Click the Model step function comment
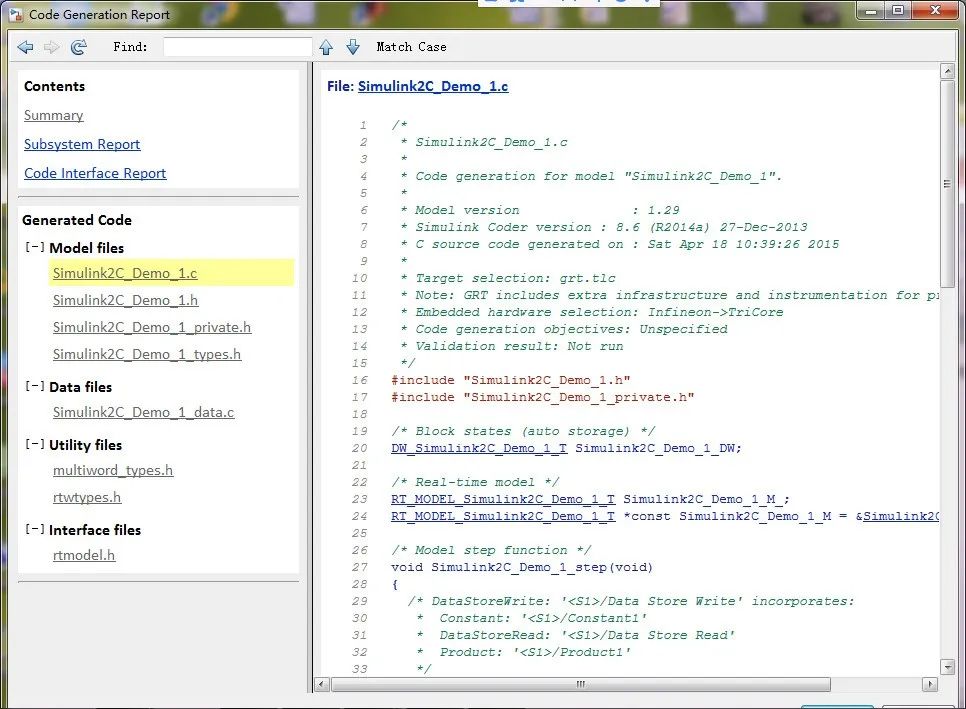The height and width of the screenshot is (709, 966). pos(491,550)
